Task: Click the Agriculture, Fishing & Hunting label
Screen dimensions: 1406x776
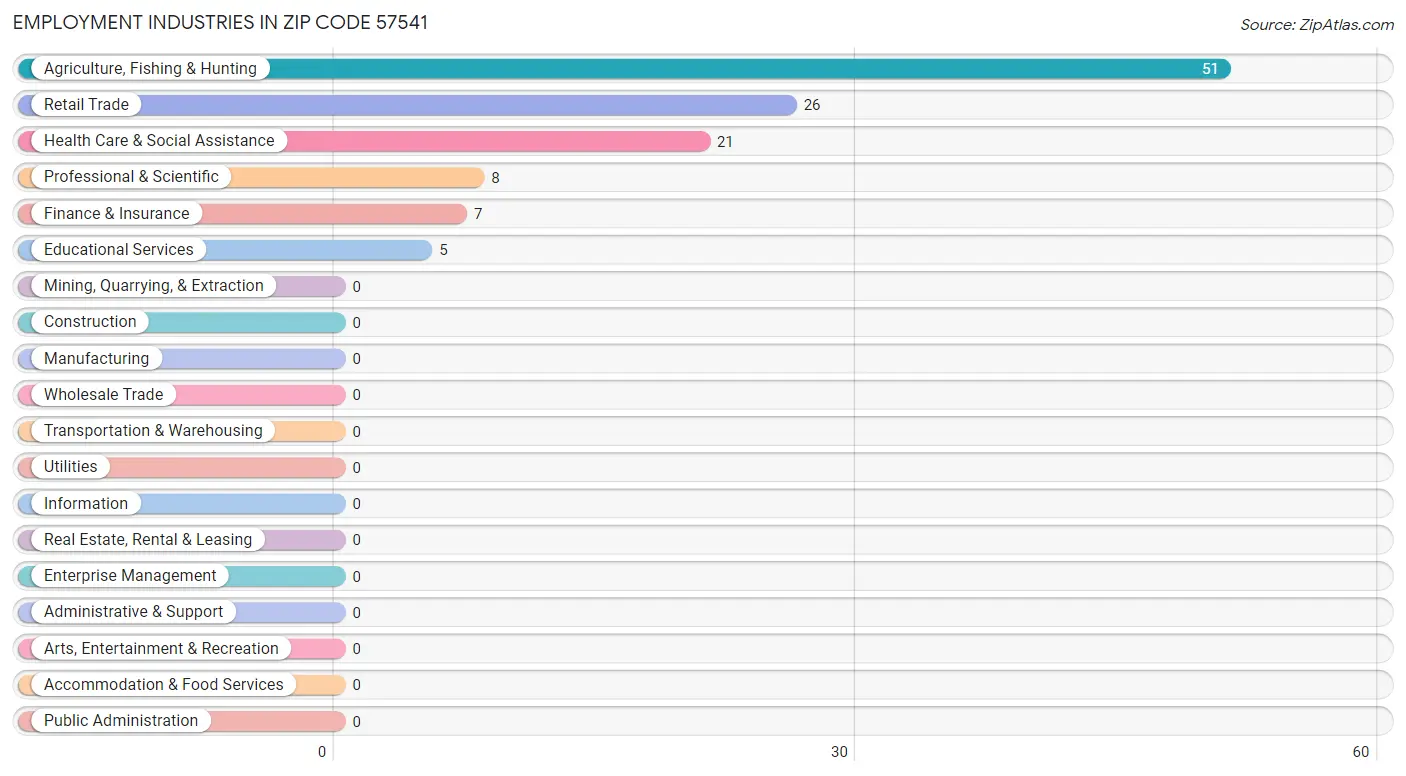Action: 150,68
